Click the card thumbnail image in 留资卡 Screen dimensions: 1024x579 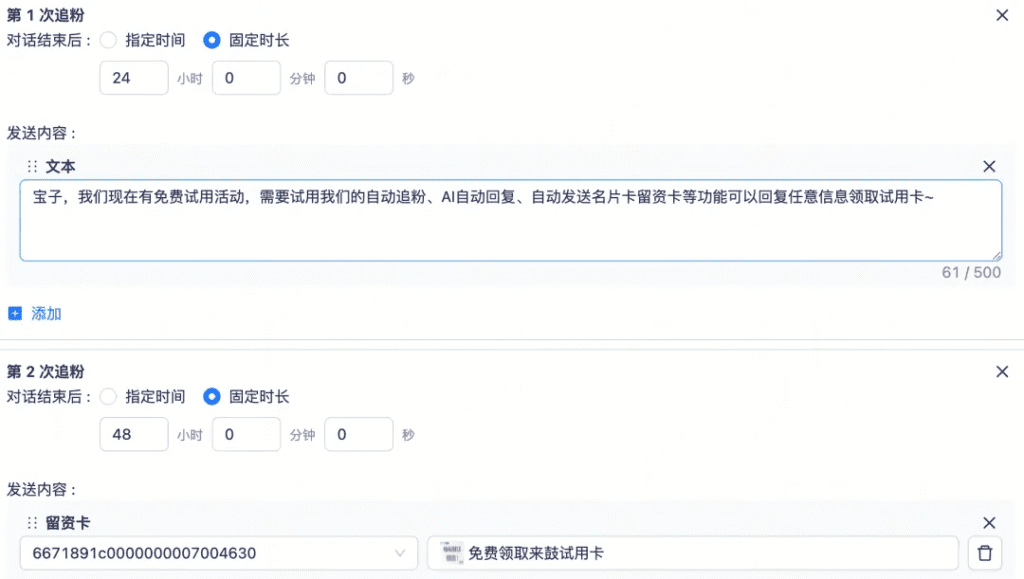[451, 553]
